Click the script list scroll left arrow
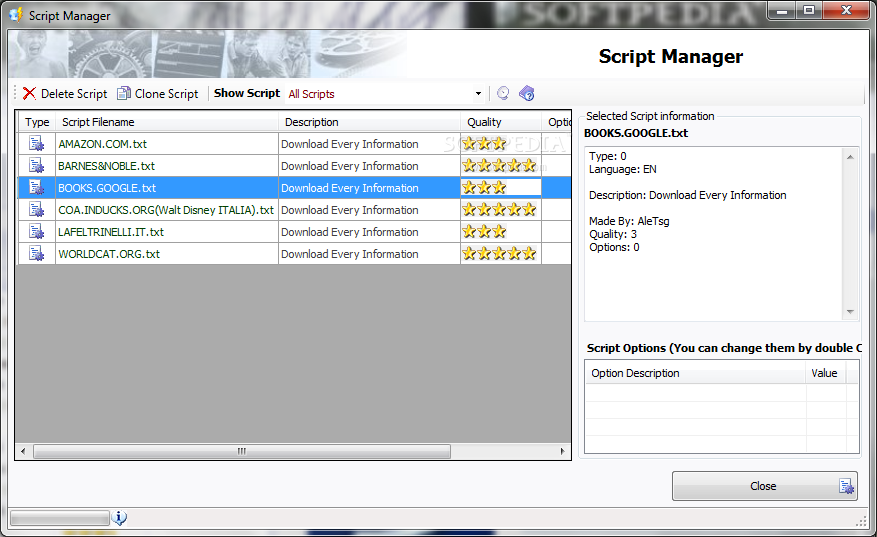This screenshot has width=877, height=537. point(23,451)
